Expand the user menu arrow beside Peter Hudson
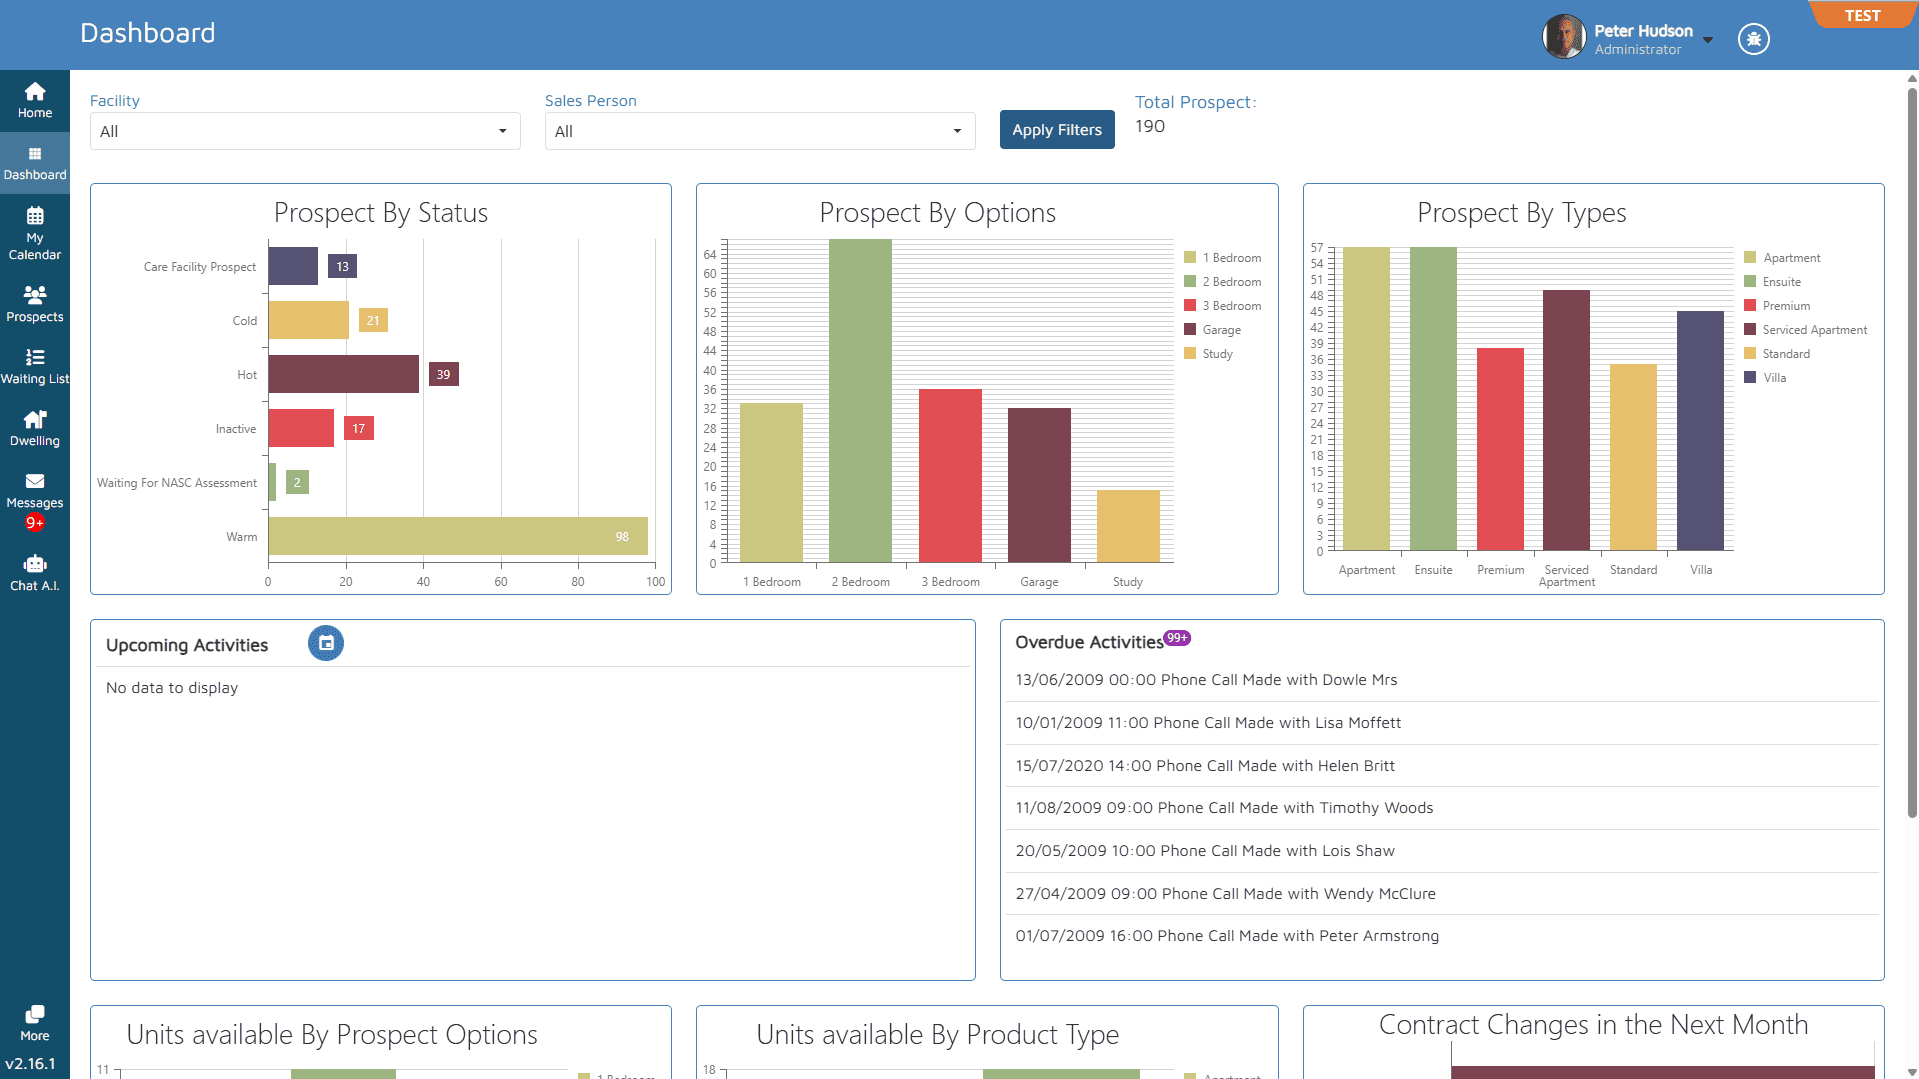This screenshot has width=1919, height=1079. [x=1708, y=40]
